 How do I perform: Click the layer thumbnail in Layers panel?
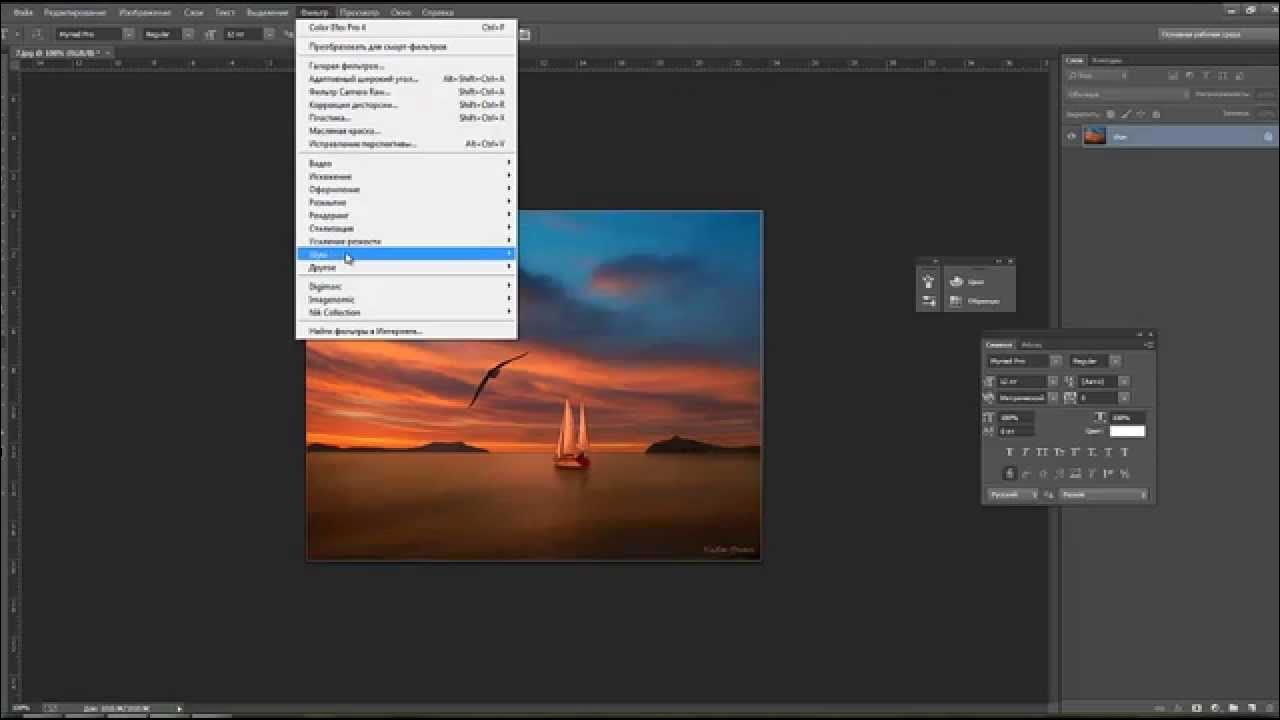pos(1095,136)
